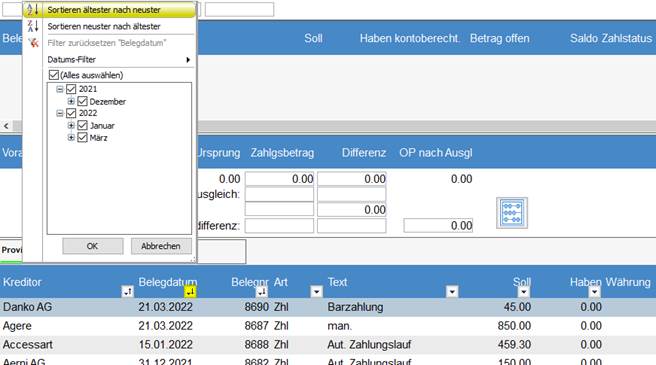The width and height of the screenshot is (656, 365).
Task: Confirm the filter with OK
Action: 92,246
